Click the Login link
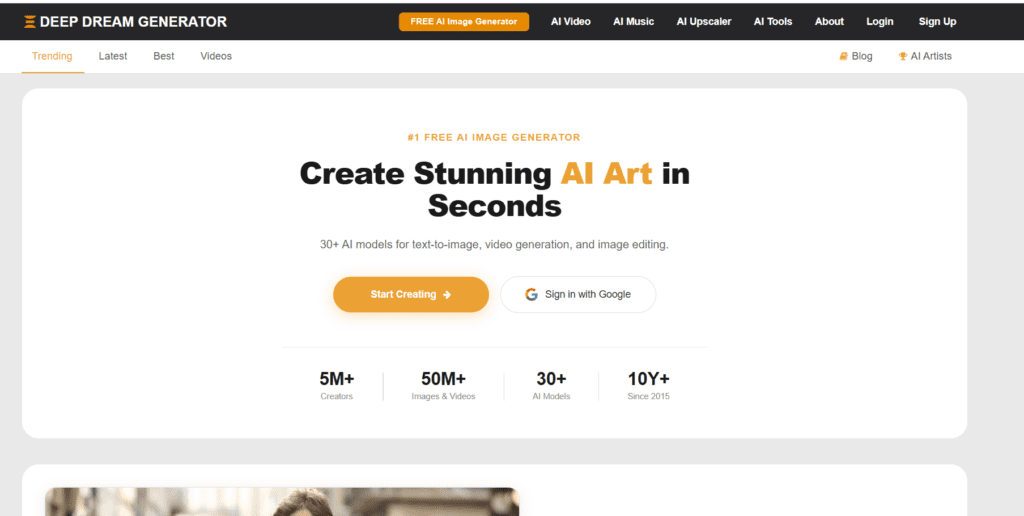The image size is (1024, 516). [x=880, y=21]
